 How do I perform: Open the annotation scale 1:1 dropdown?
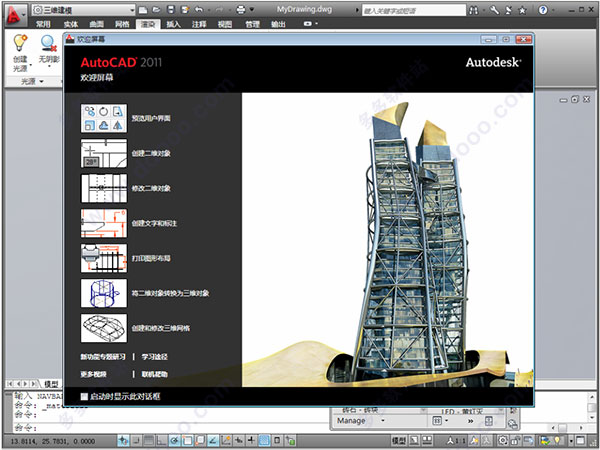(456, 441)
